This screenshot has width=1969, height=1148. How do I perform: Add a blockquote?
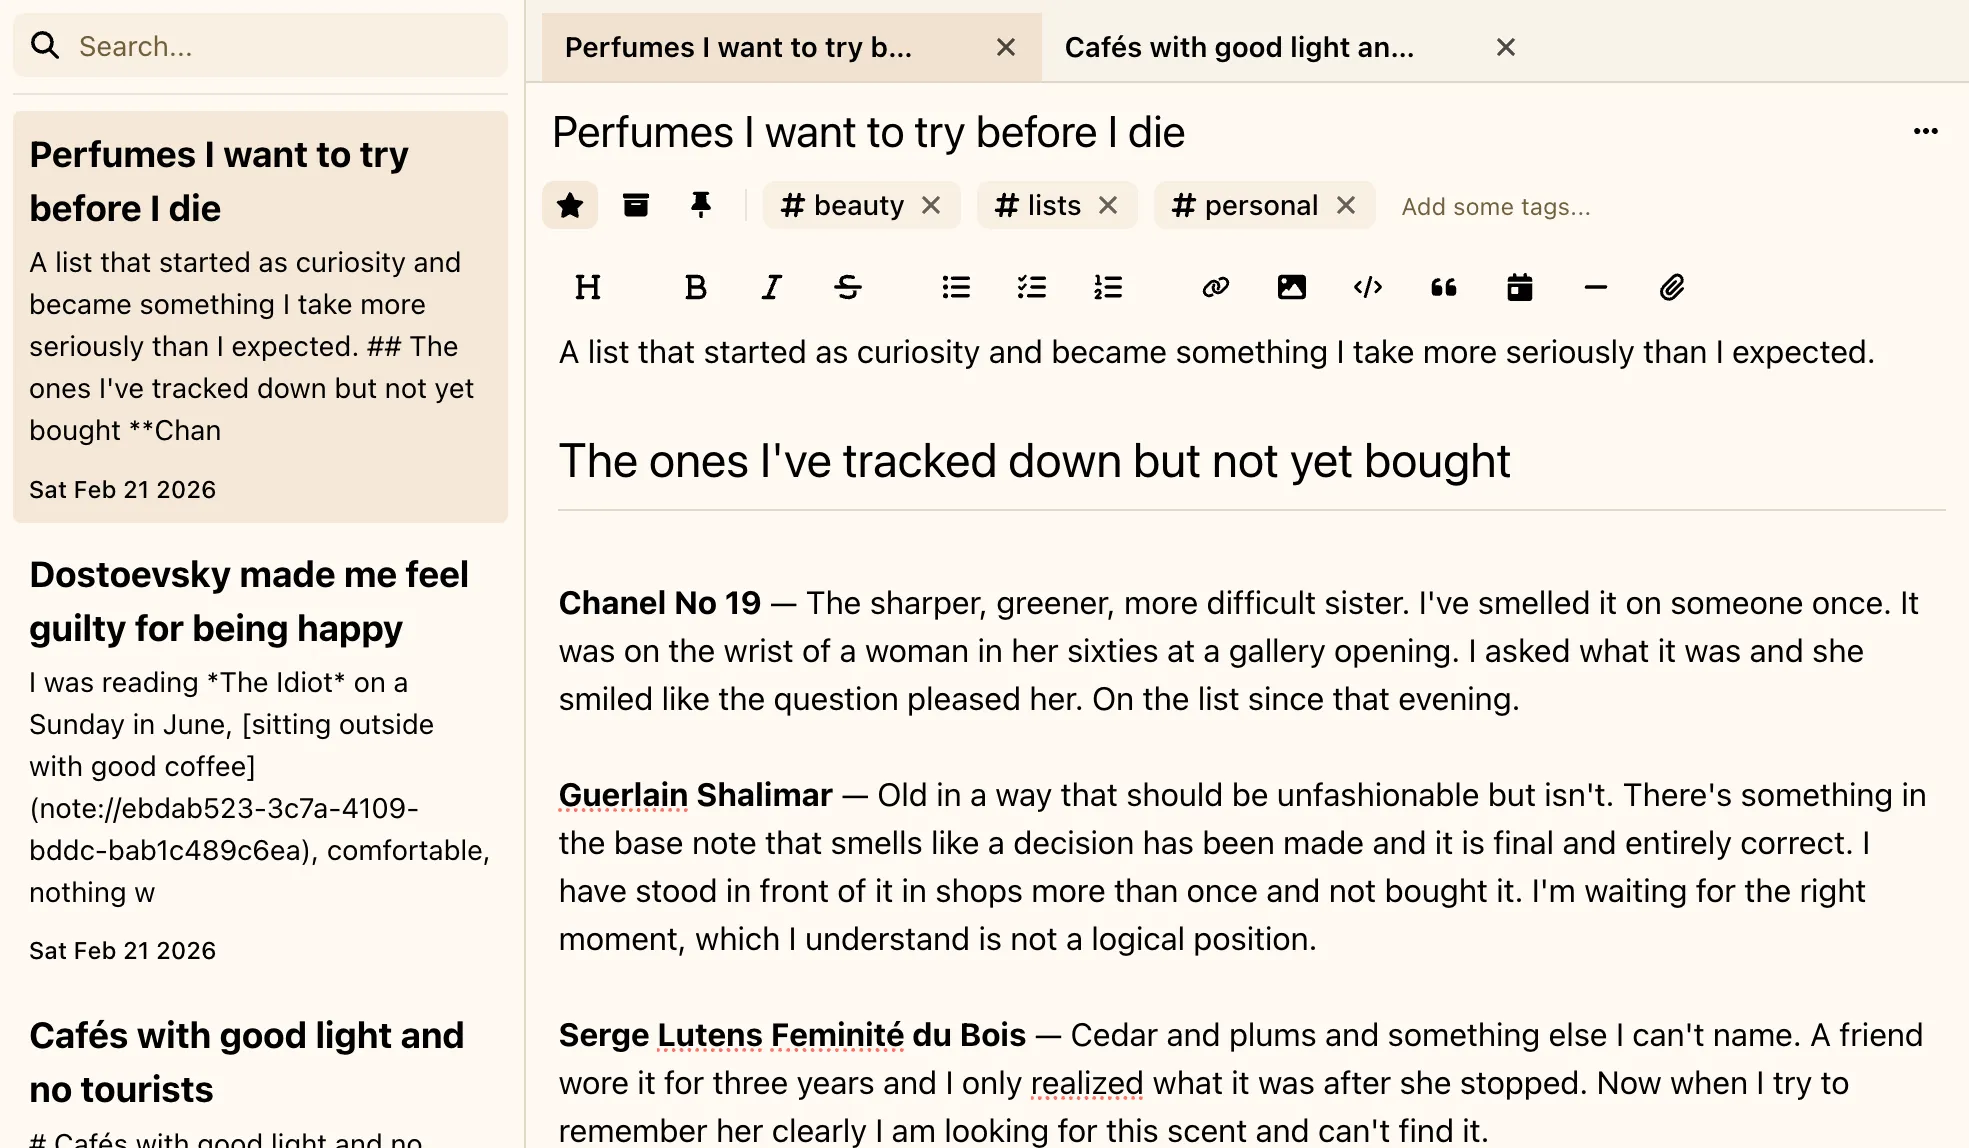click(x=1443, y=287)
